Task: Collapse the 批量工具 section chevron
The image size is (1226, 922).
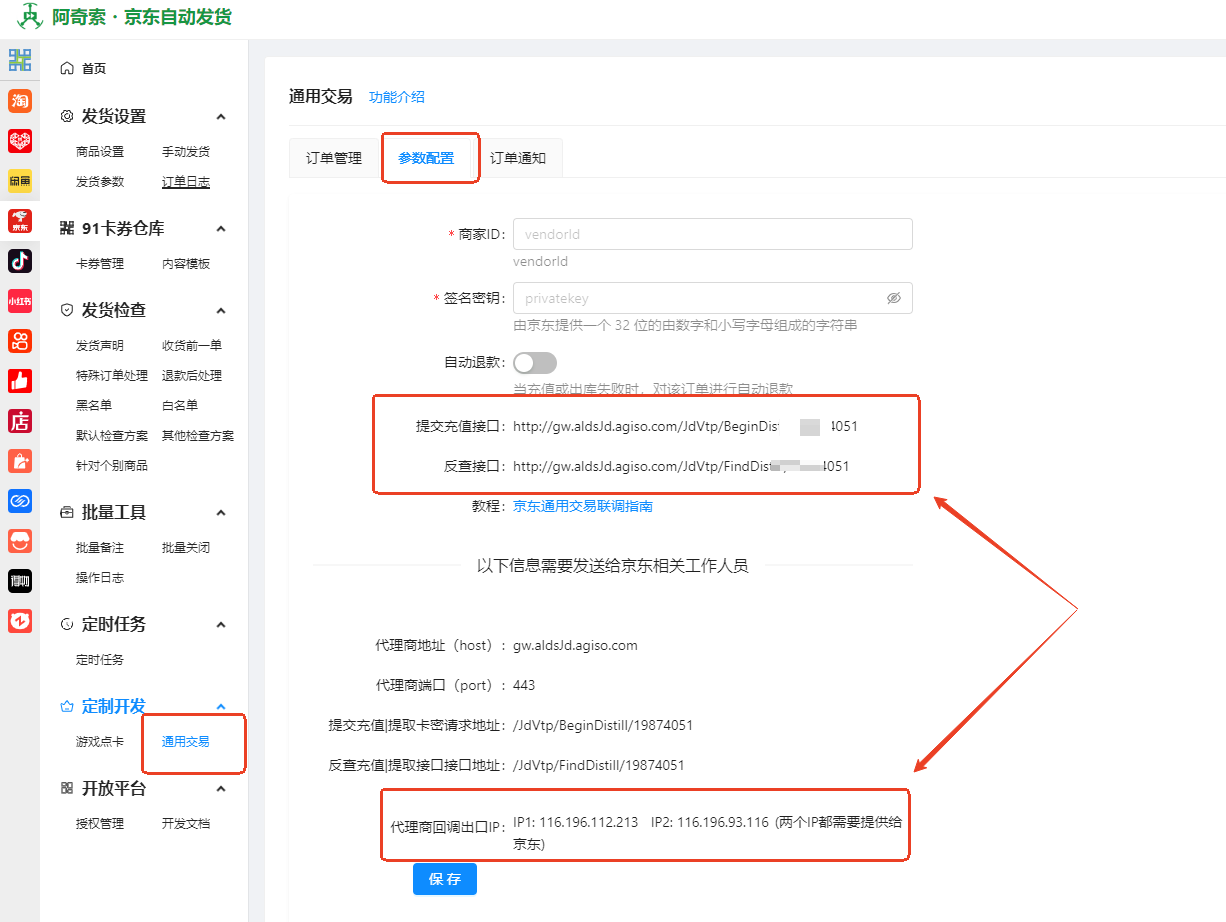Action: pyautogui.click(x=221, y=512)
